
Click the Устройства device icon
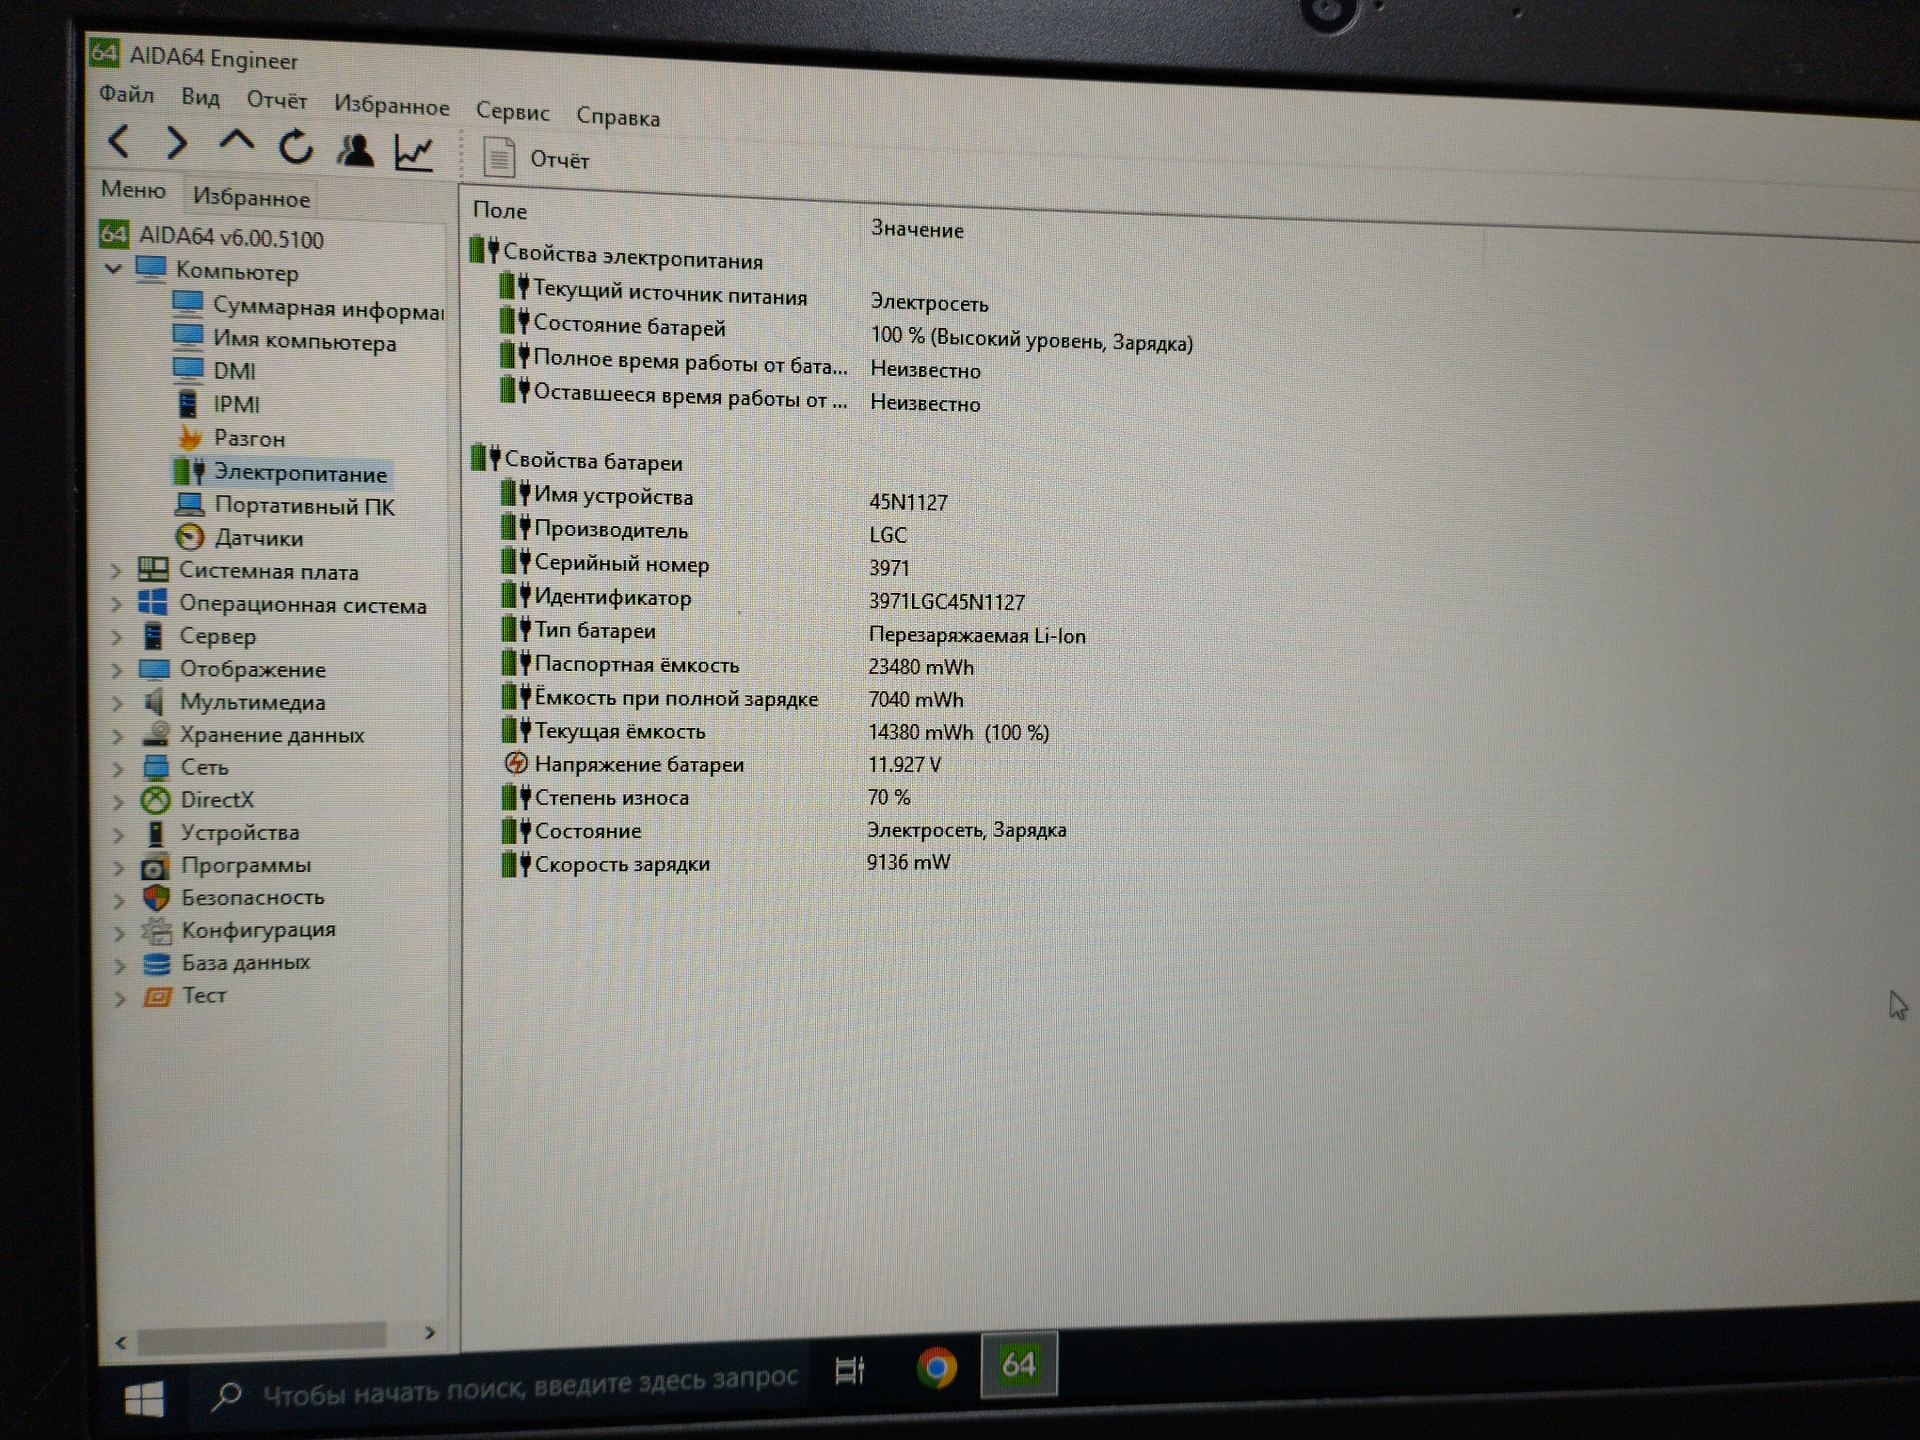coord(156,832)
